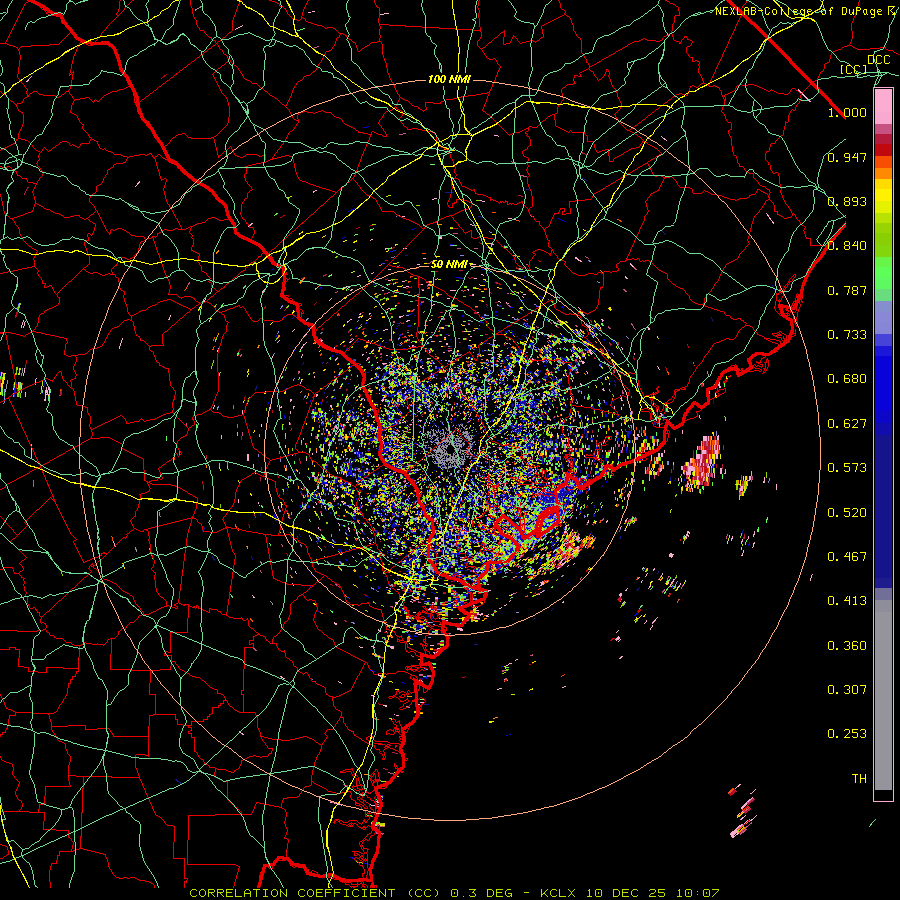The width and height of the screenshot is (900, 900).
Task: Click the TH threshold label on the legend
Action: [859, 779]
